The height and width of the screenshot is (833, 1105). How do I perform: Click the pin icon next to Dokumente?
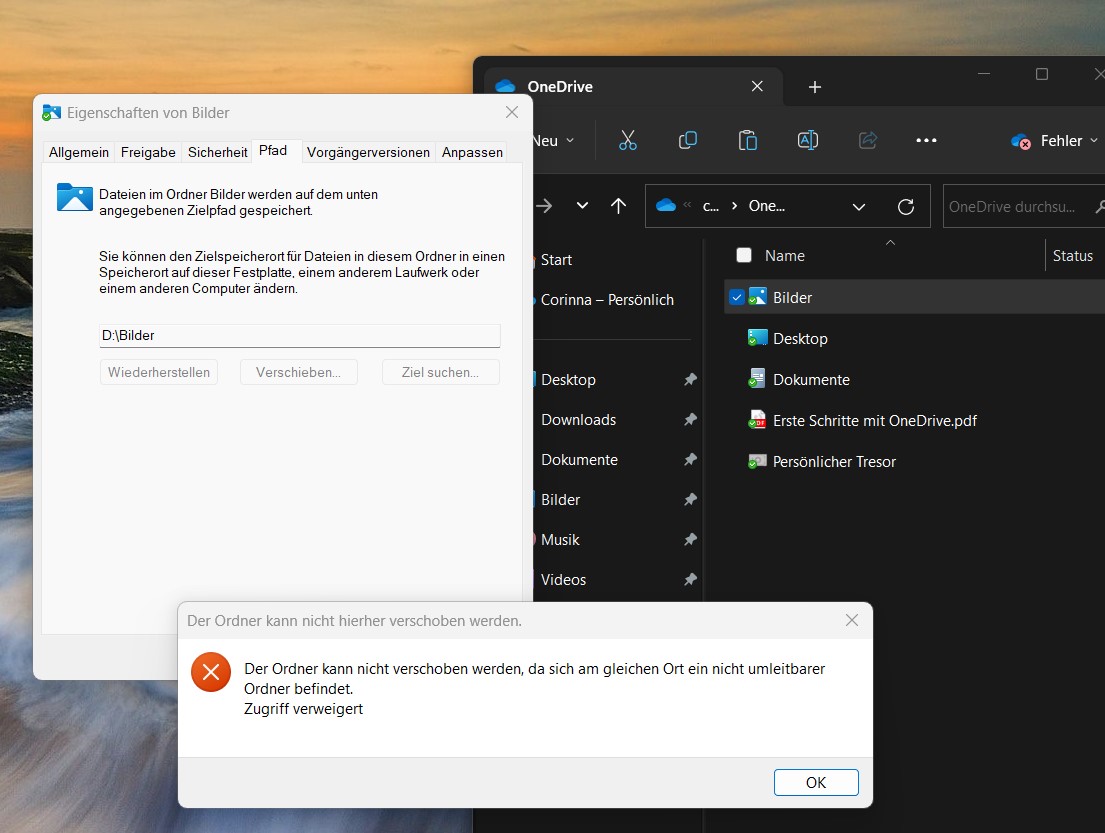[x=690, y=459]
